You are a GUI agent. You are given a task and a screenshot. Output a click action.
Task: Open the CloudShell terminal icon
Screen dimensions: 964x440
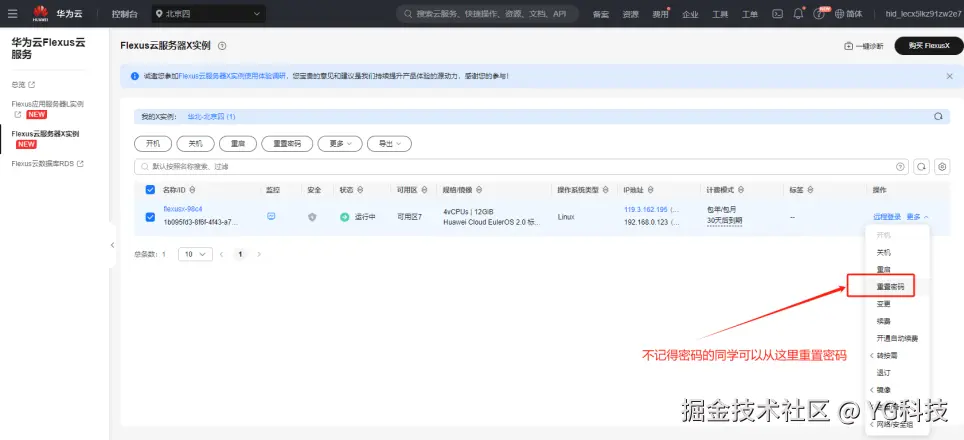click(778, 14)
